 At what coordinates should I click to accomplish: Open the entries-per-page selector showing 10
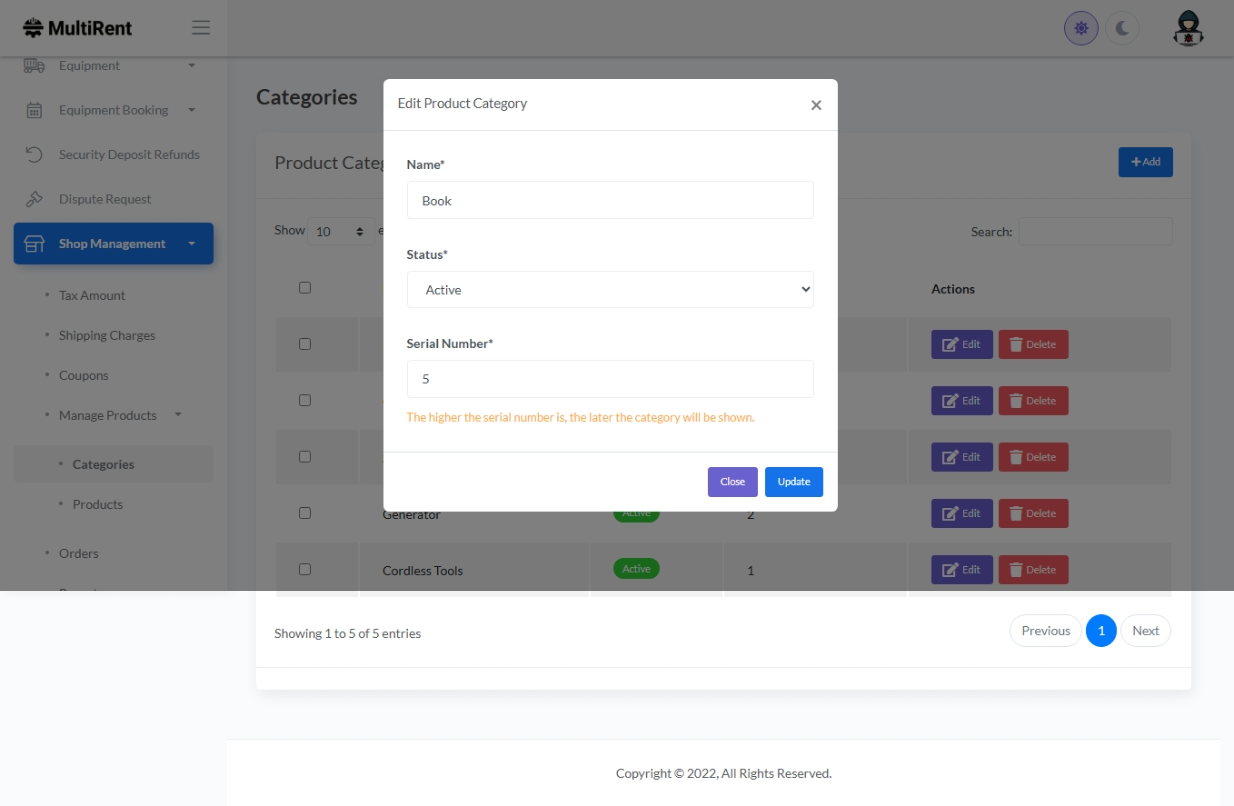pos(340,232)
